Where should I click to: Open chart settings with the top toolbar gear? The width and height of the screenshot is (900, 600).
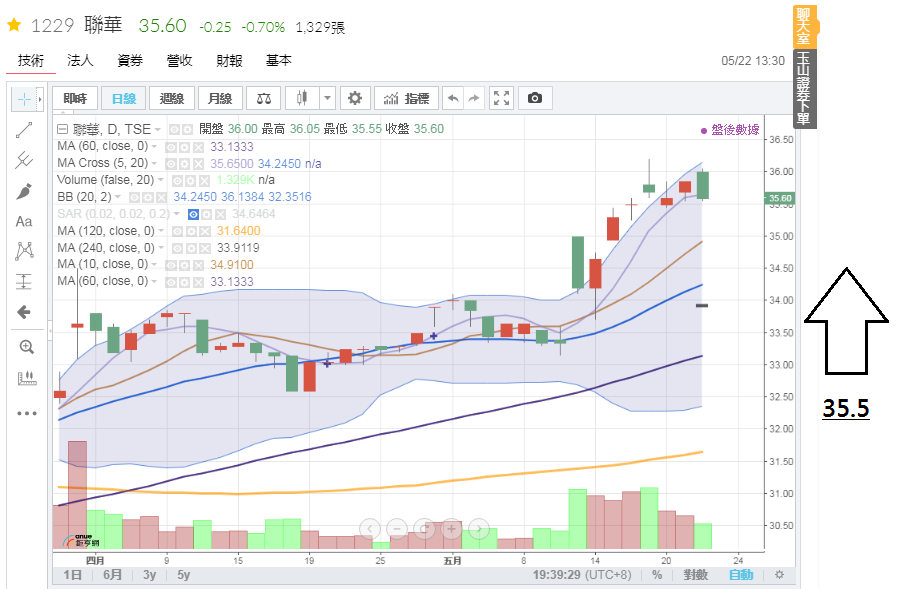click(355, 98)
